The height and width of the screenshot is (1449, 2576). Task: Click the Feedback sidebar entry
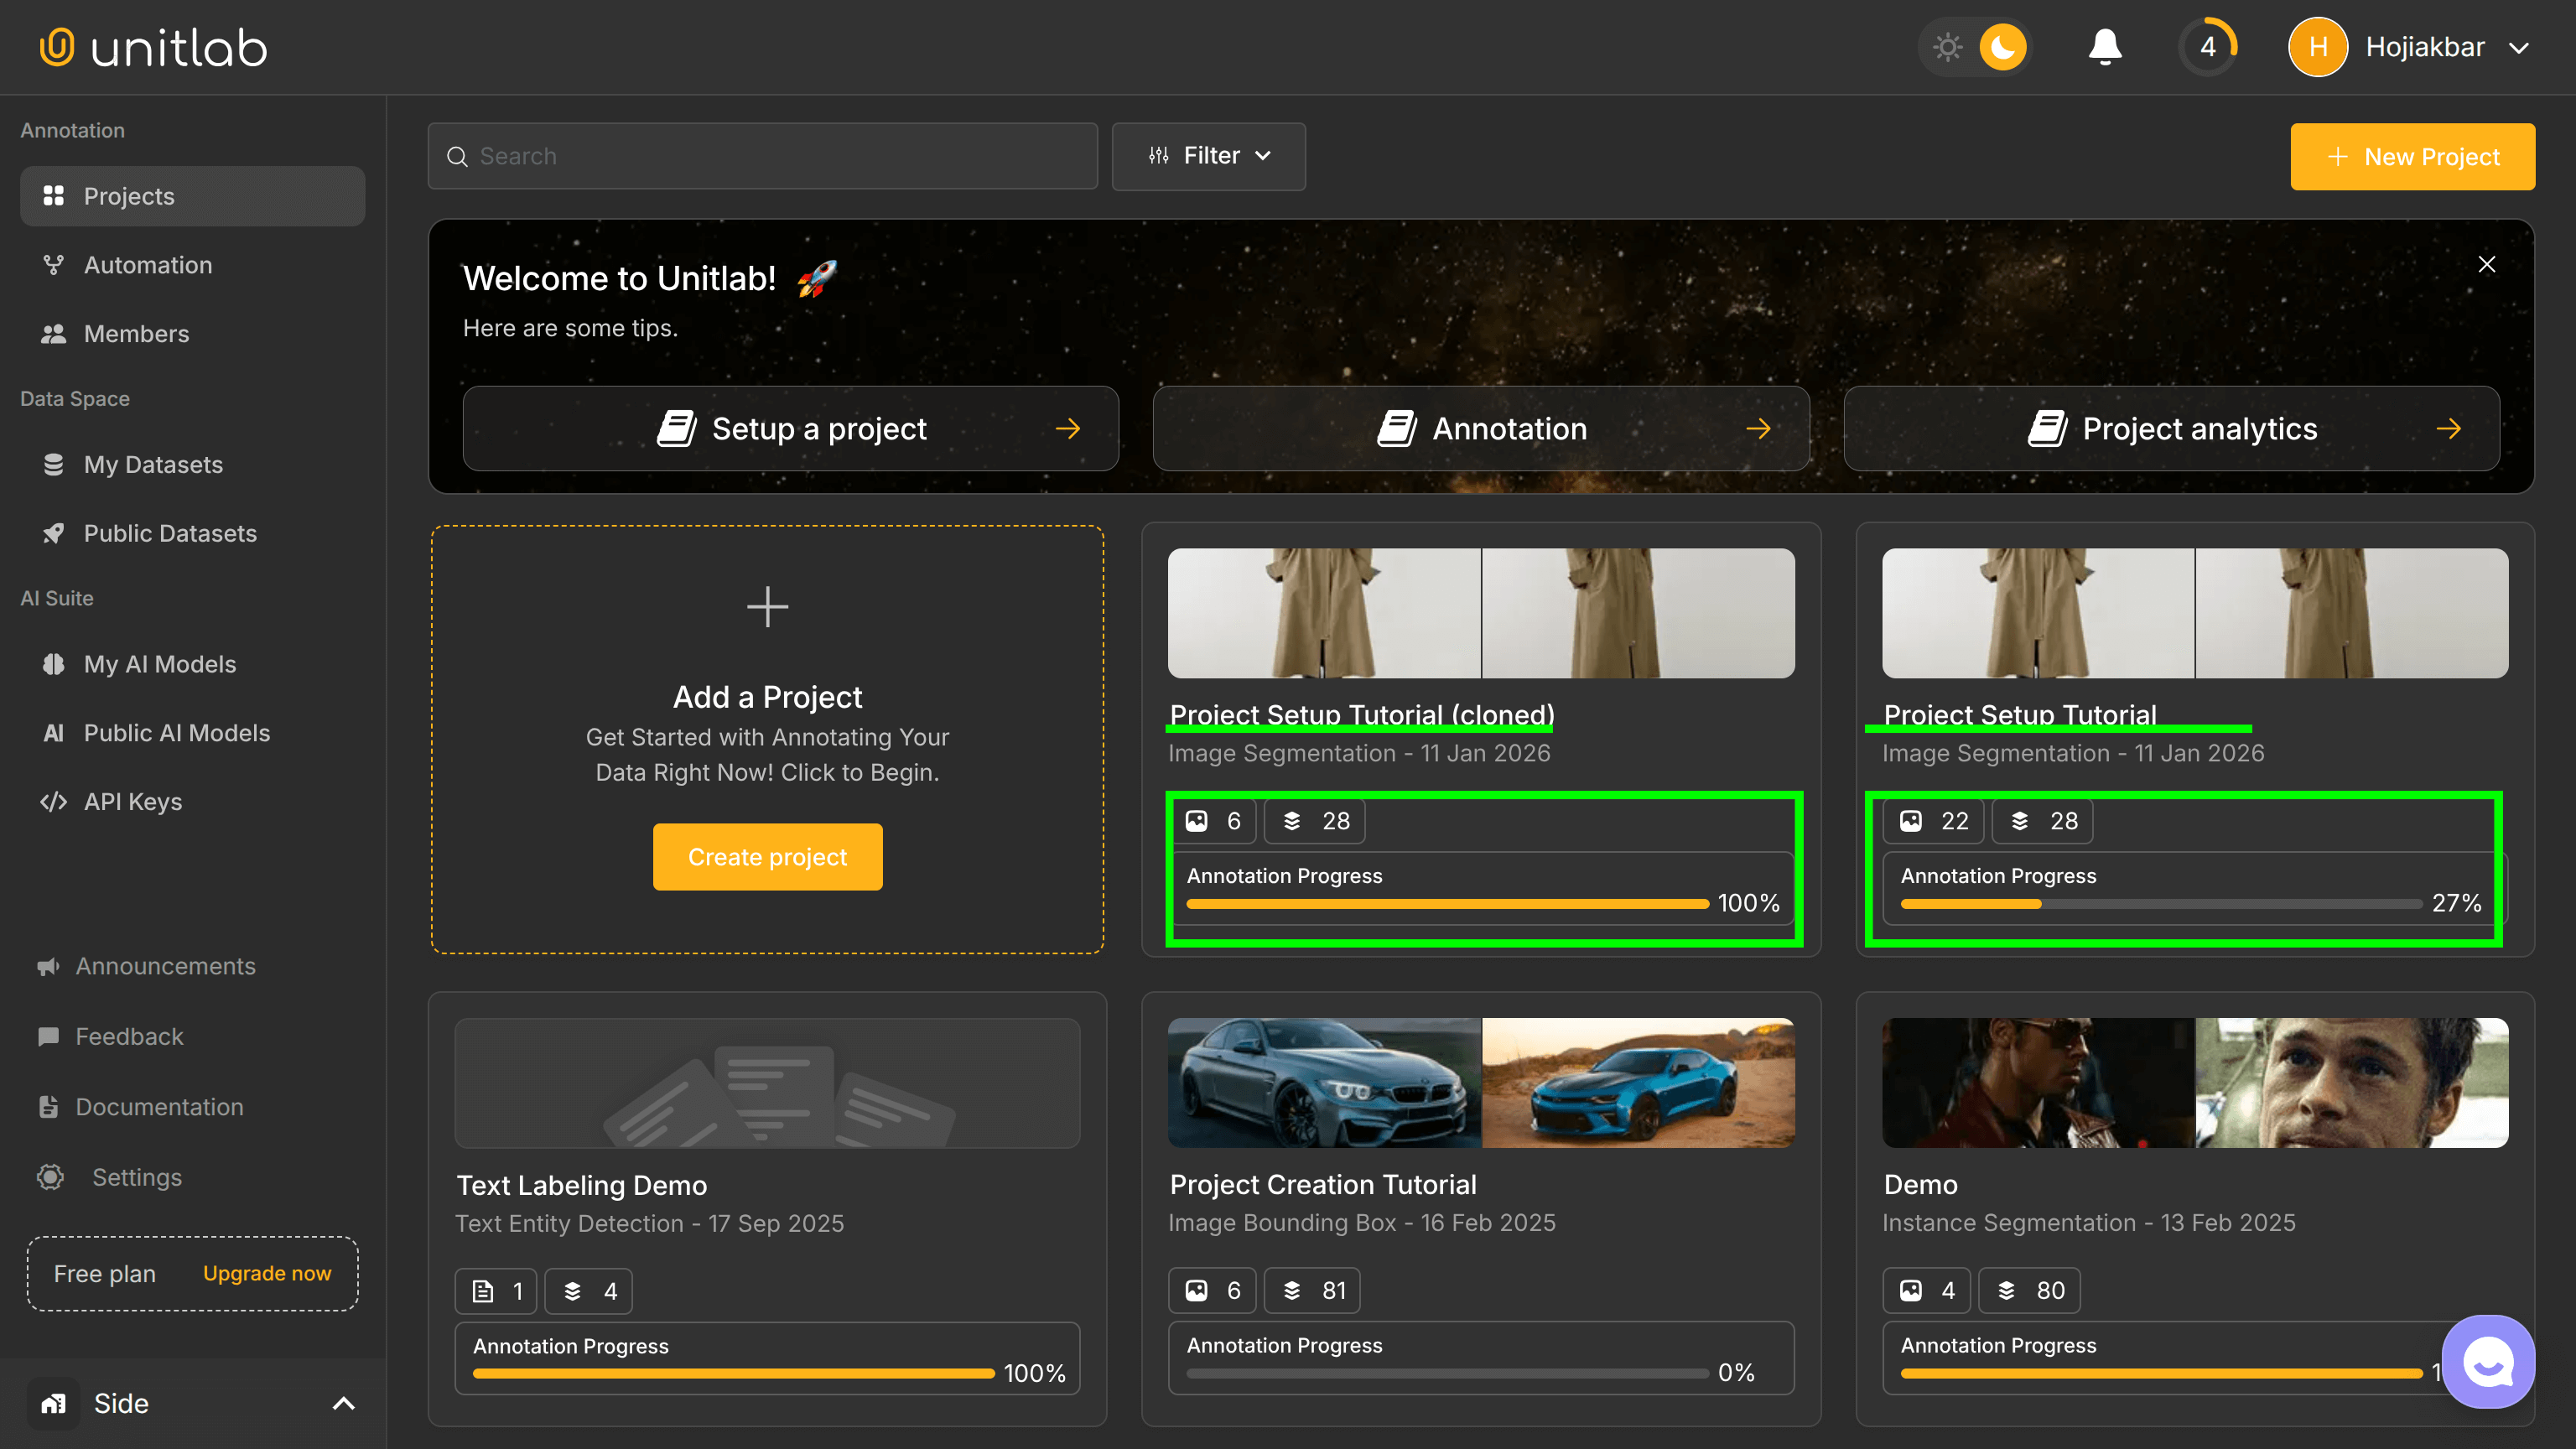tap(129, 1036)
